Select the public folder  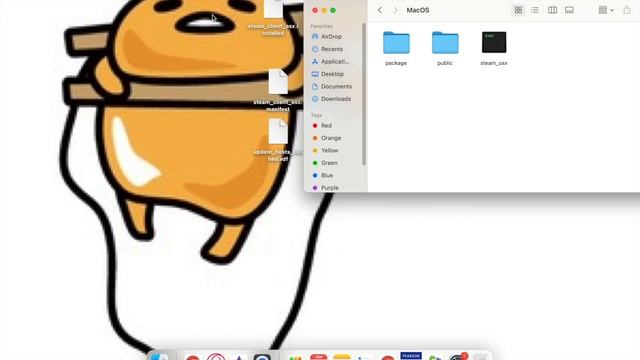tap(445, 42)
